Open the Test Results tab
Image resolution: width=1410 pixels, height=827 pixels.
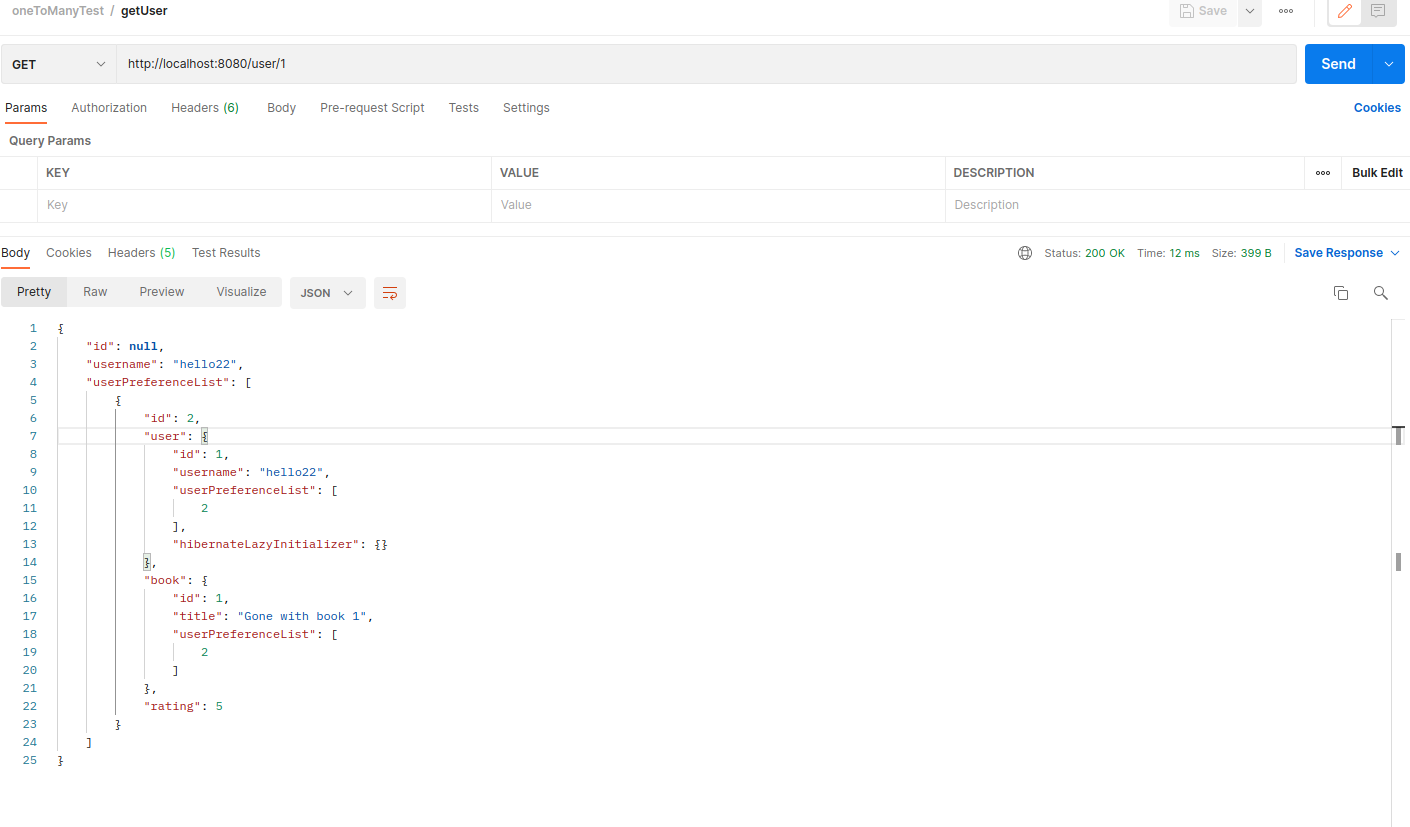(x=226, y=253)
